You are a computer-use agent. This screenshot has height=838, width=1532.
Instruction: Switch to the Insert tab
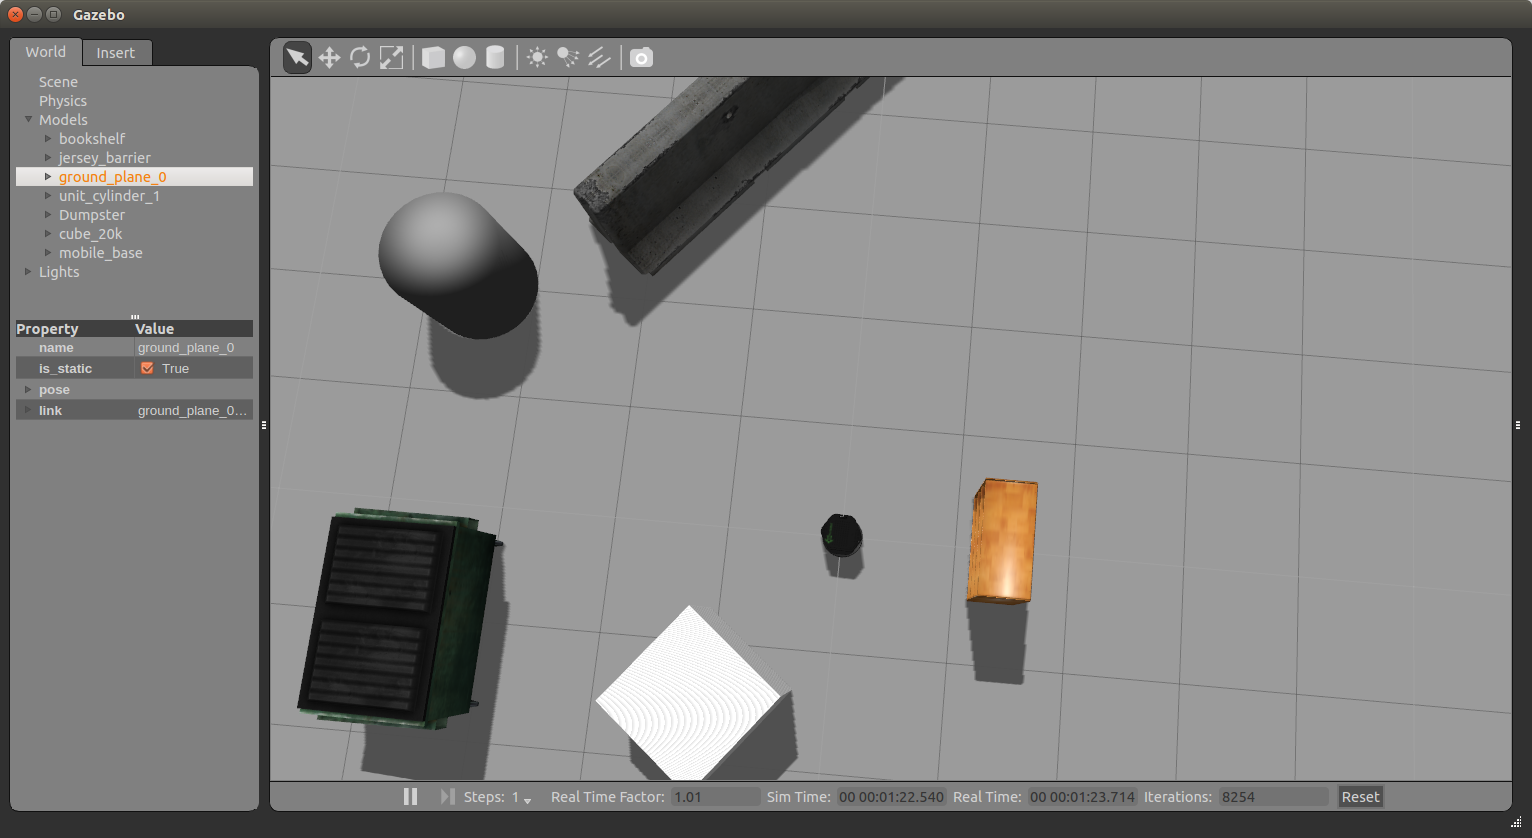(116, 53)
